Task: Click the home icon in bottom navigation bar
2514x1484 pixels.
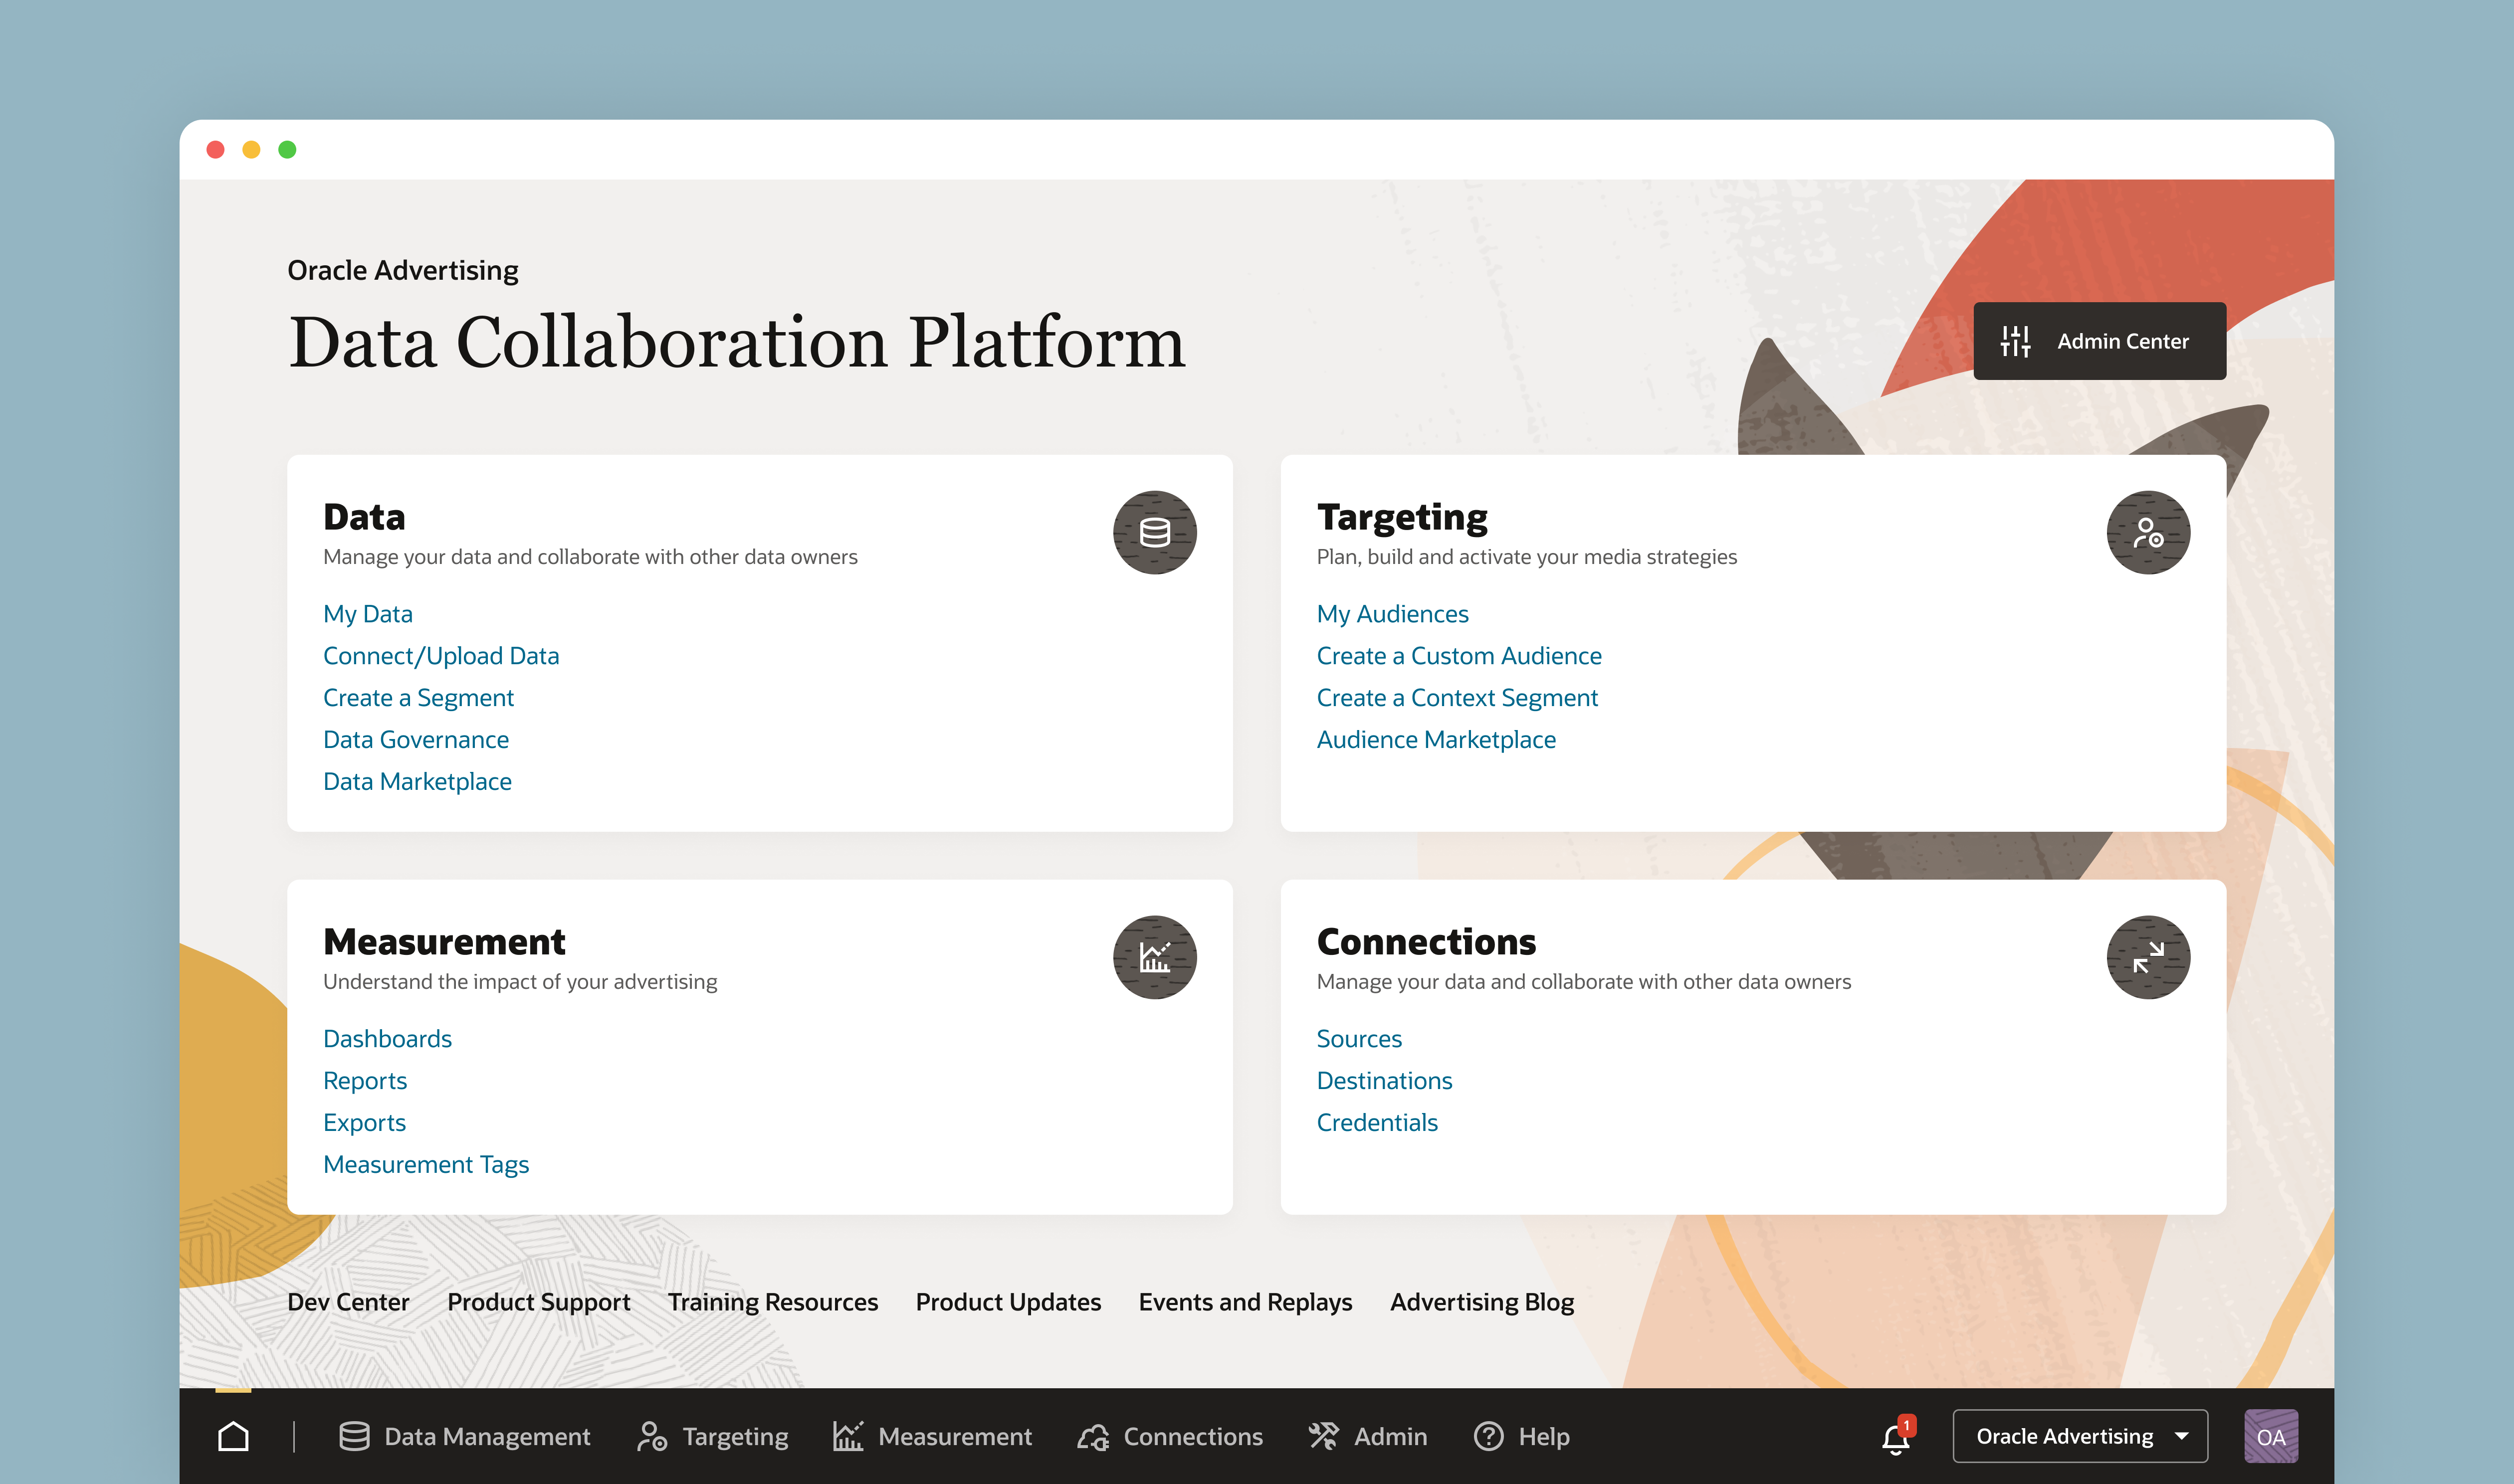Action: coord(233,1436)
